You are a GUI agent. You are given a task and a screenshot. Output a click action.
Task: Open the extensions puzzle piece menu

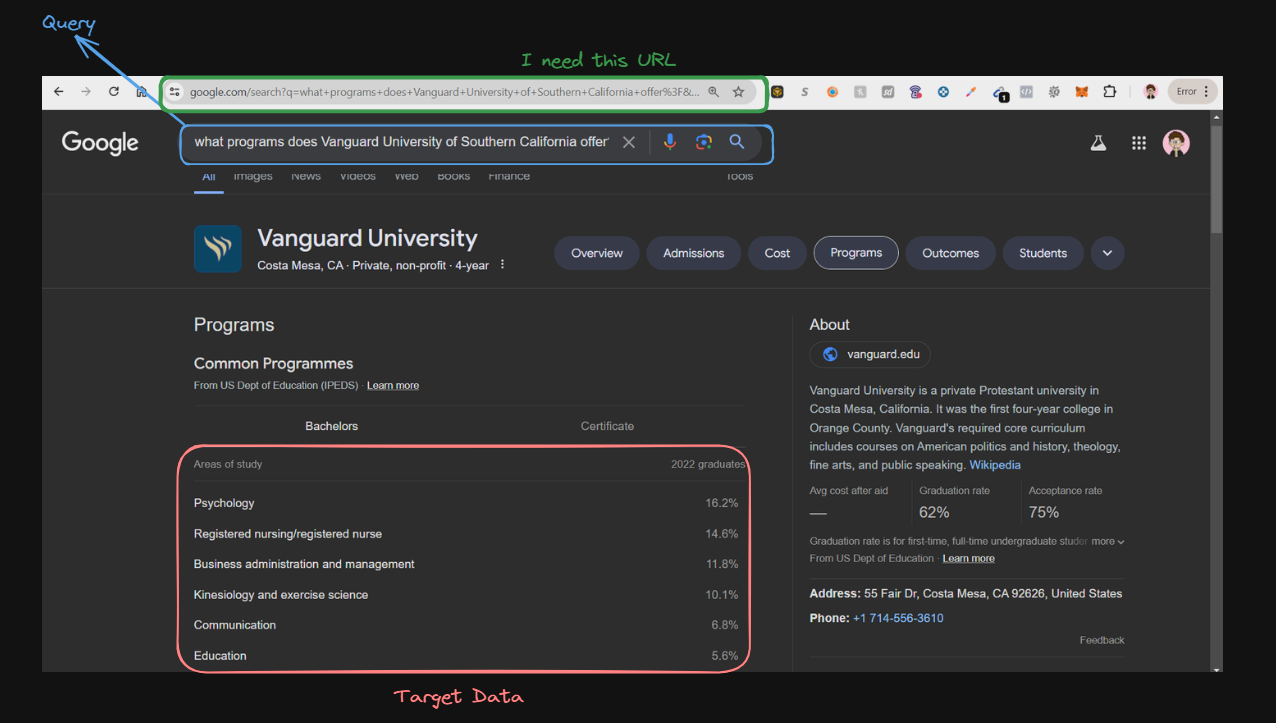click(x=1110, y=91)
